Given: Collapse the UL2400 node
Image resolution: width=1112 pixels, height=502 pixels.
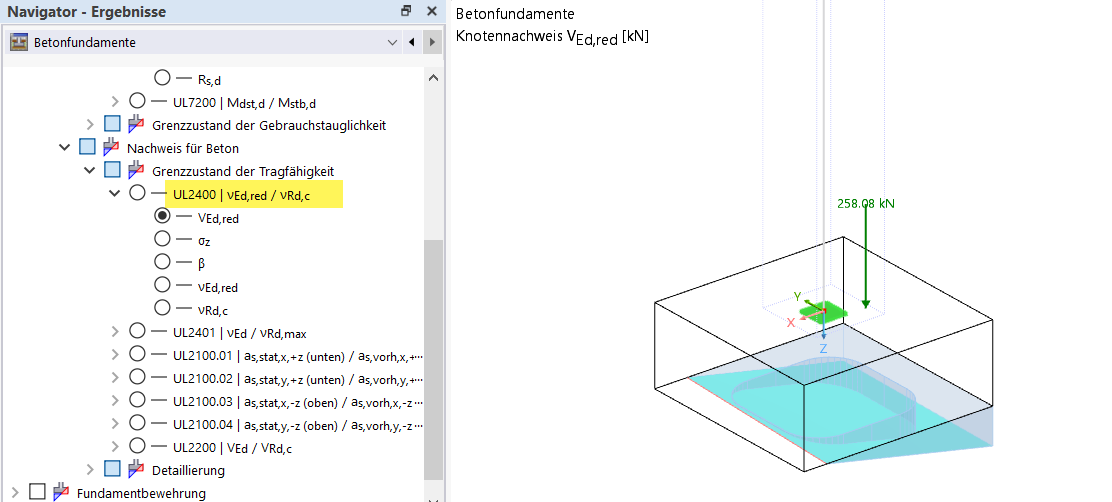Looking at the screenshot, I should tap(115, 194).
